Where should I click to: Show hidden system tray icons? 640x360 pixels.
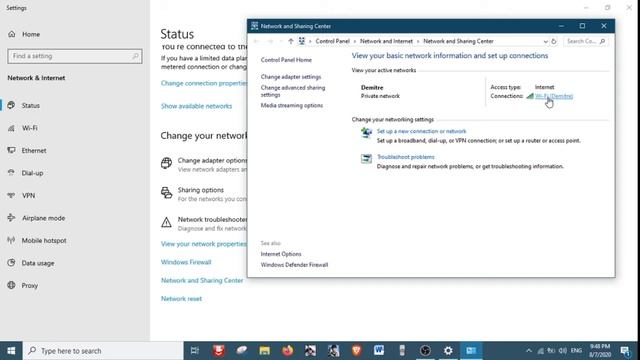529,351
